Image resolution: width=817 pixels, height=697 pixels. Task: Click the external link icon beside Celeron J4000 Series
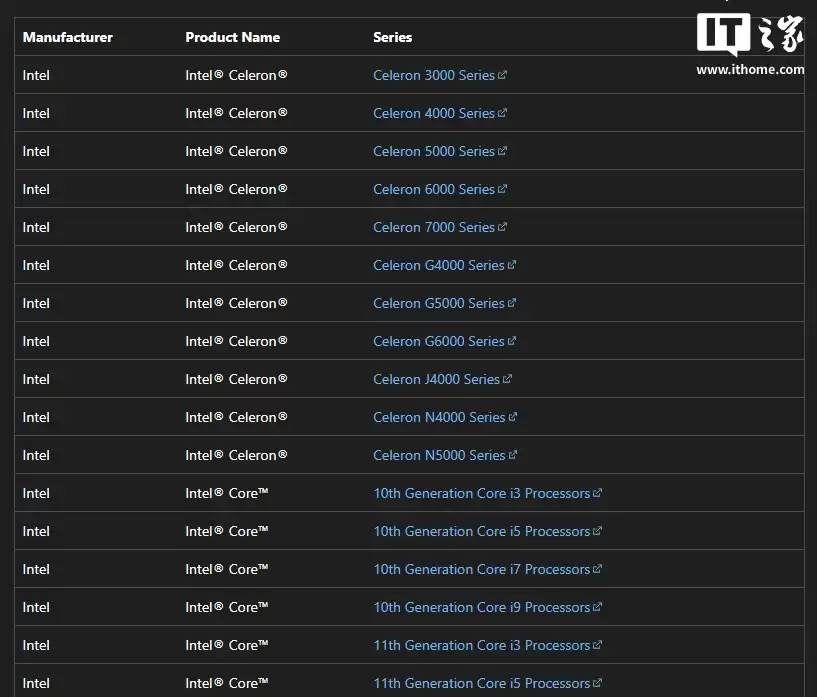pos(506,378)
